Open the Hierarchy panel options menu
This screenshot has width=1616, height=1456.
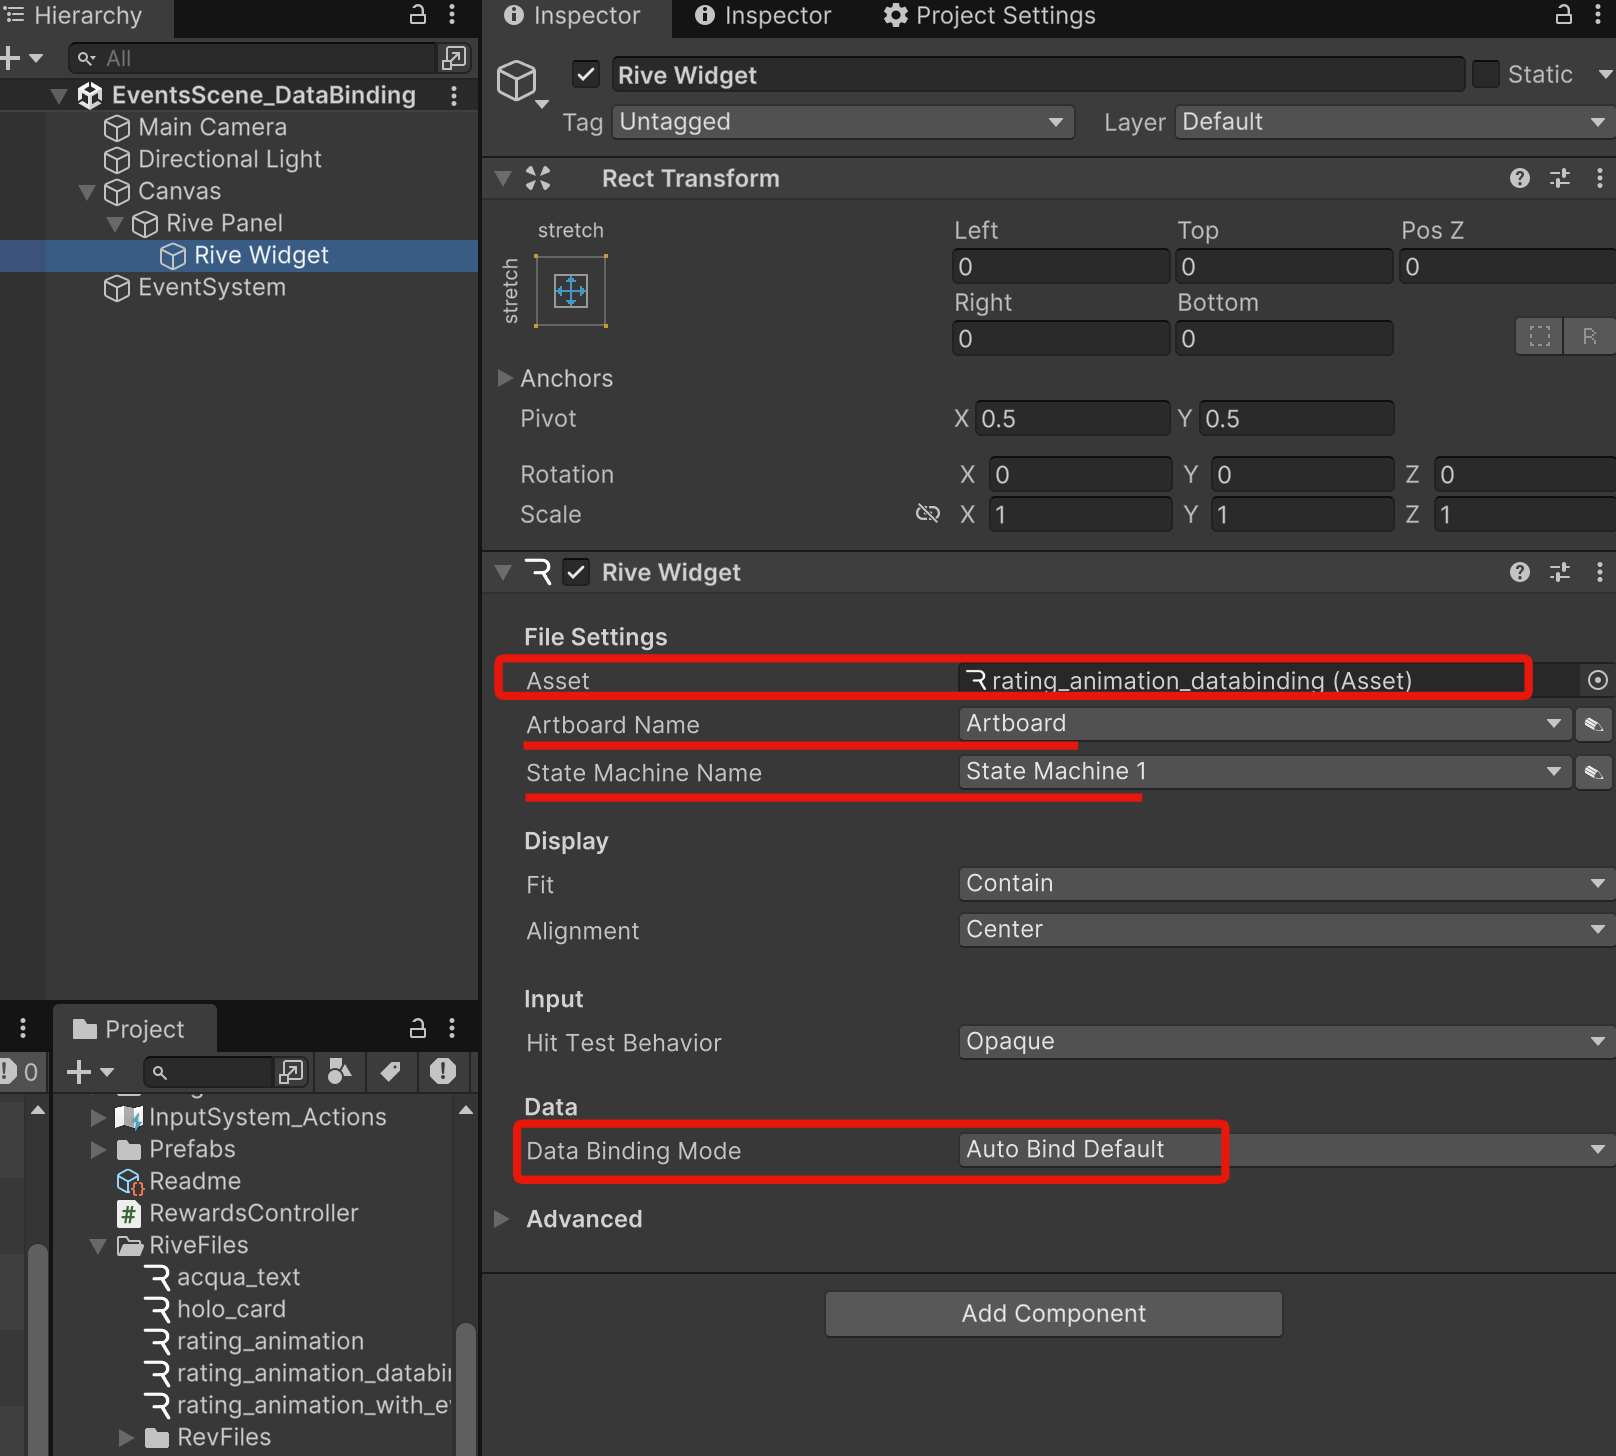[452, 15]
